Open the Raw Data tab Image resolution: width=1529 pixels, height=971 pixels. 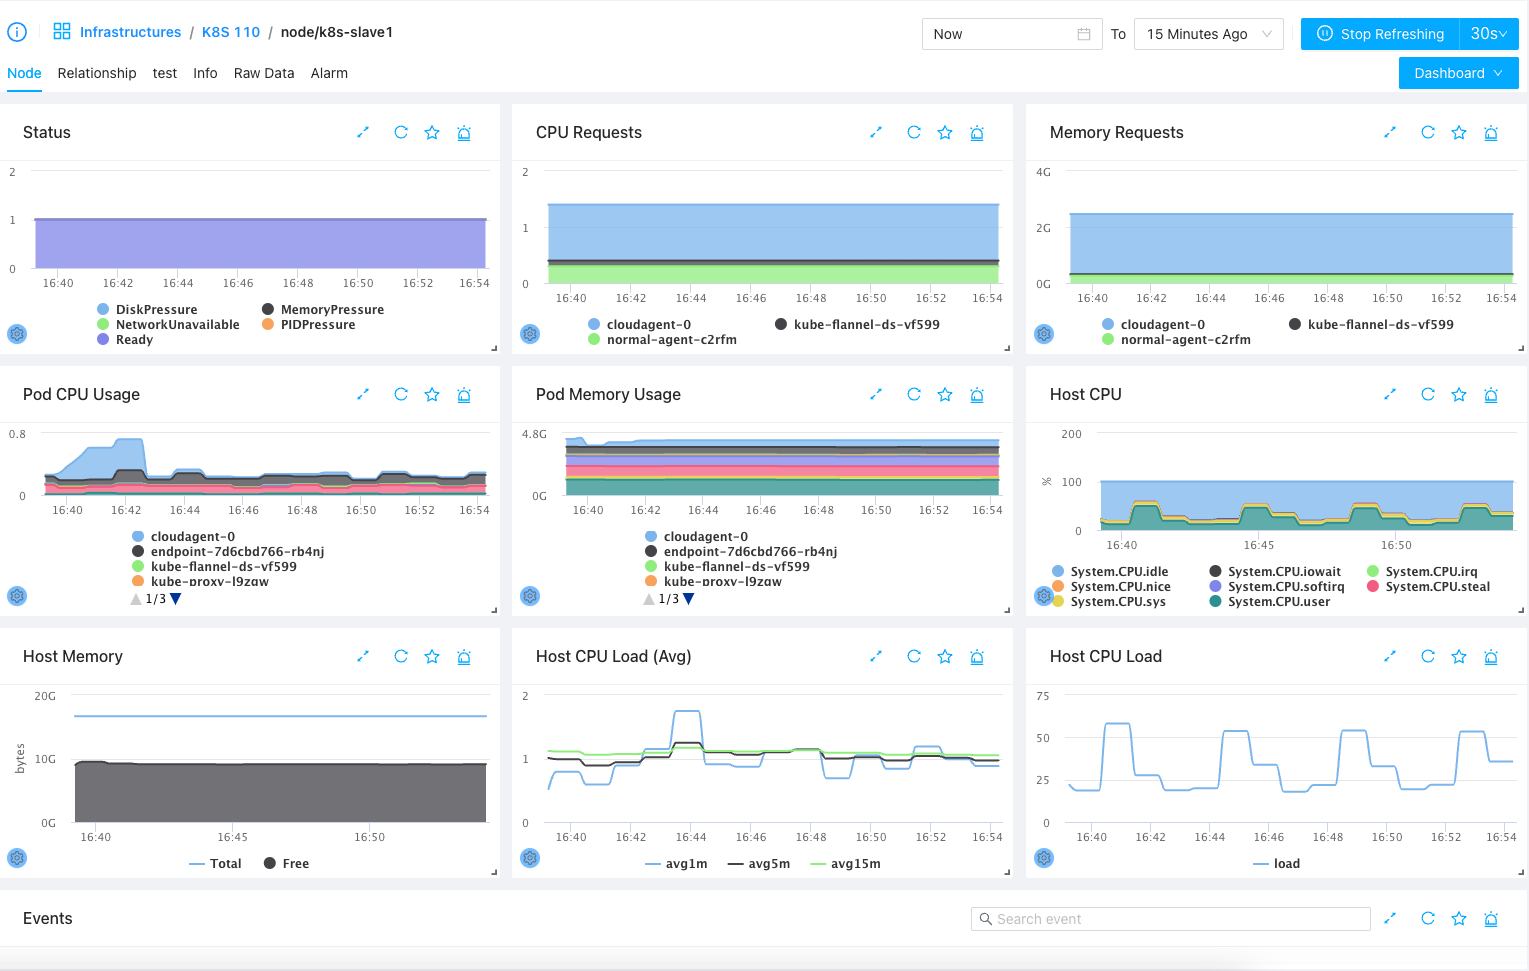264,73
